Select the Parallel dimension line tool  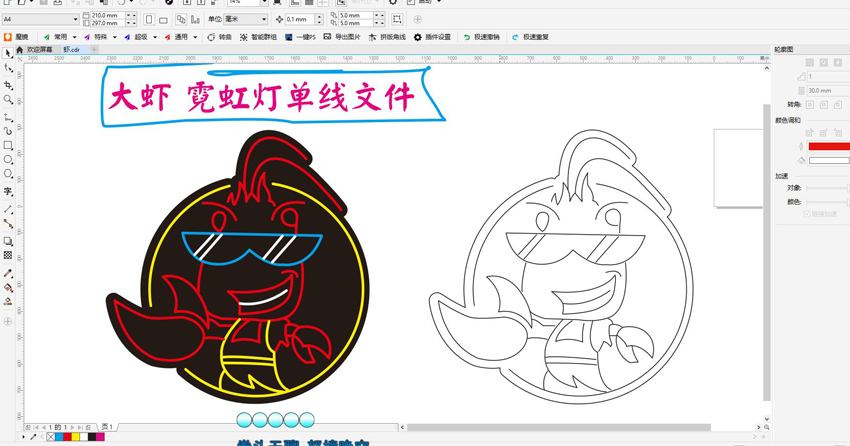click(8, 209)
